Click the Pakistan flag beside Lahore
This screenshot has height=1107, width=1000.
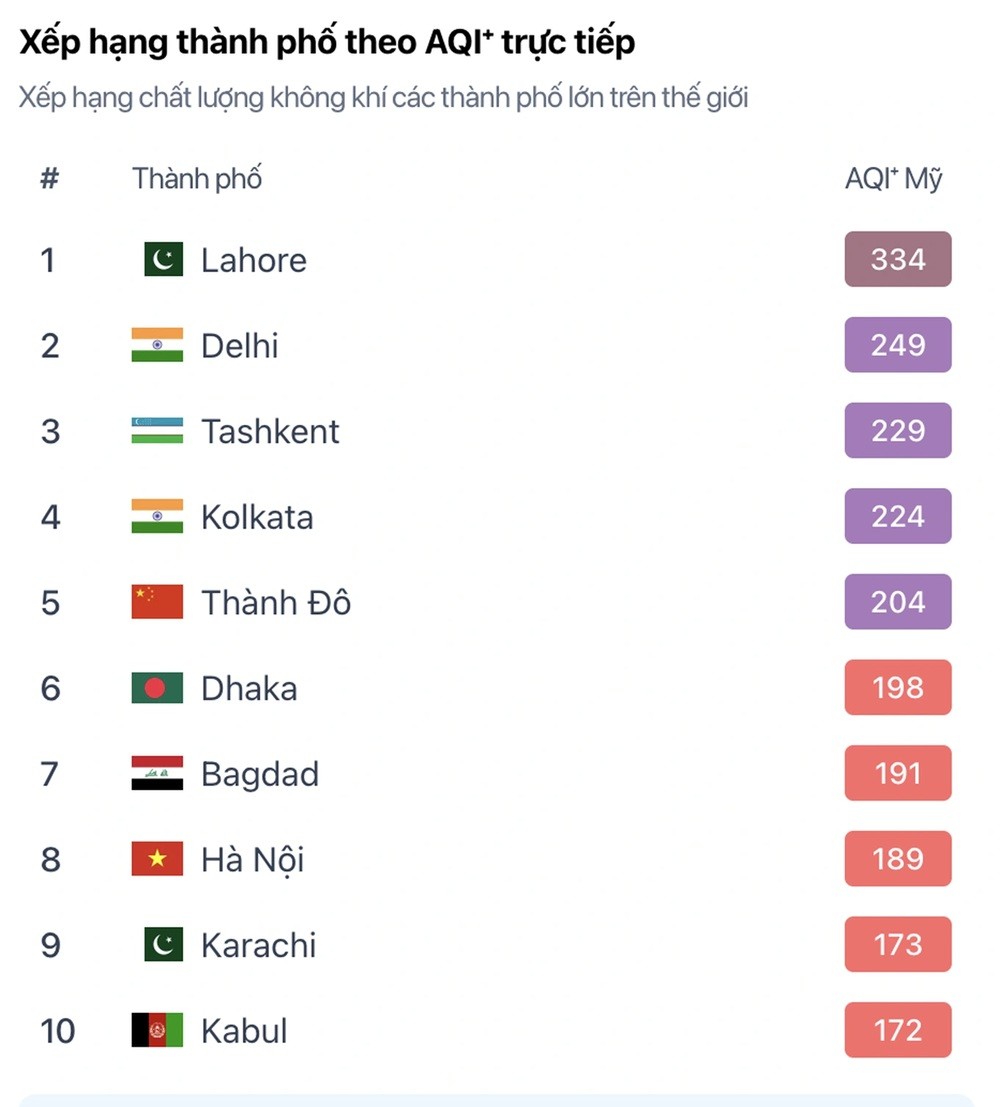click(x=163, y=260)
